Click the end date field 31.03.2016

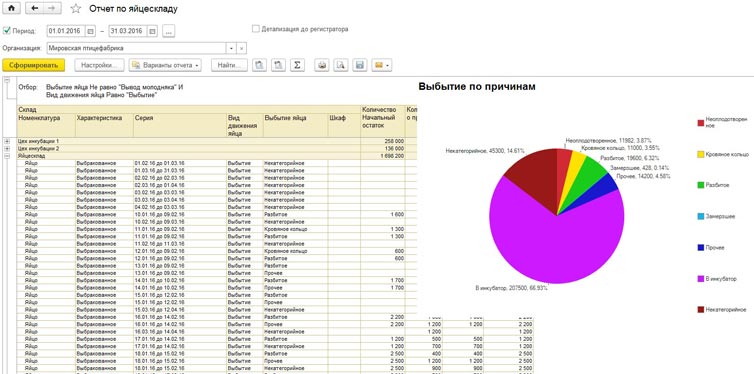pyautogui.click(x=128, y=31)
